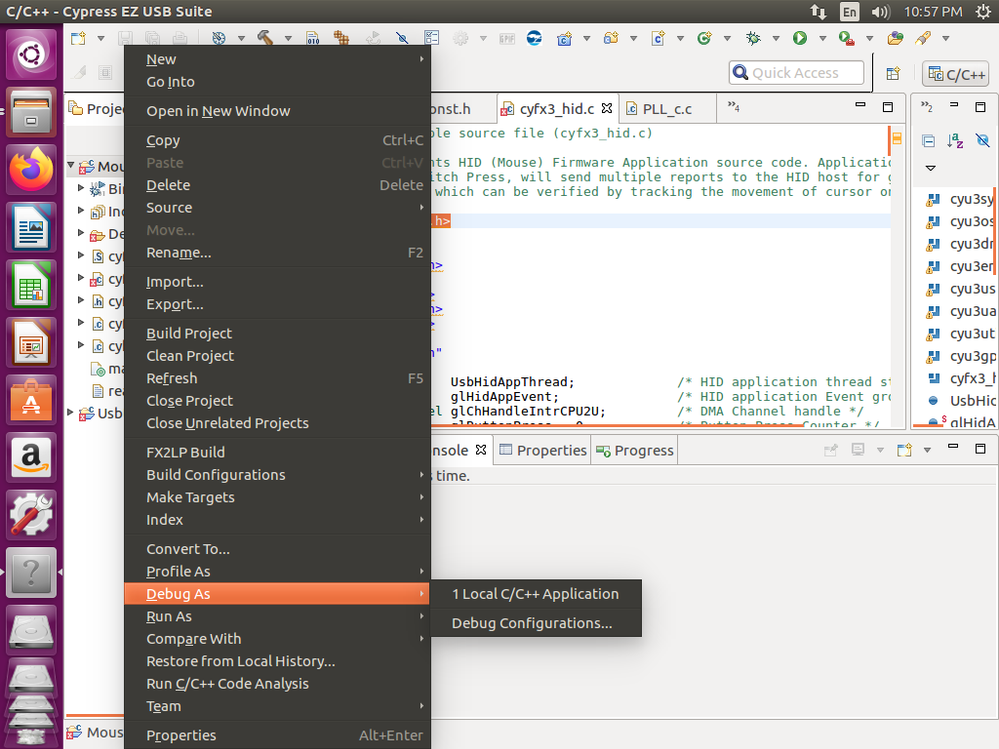
Task: Switch to the cyfx3_hid.c editor tab
Action: tap(556, 109)
